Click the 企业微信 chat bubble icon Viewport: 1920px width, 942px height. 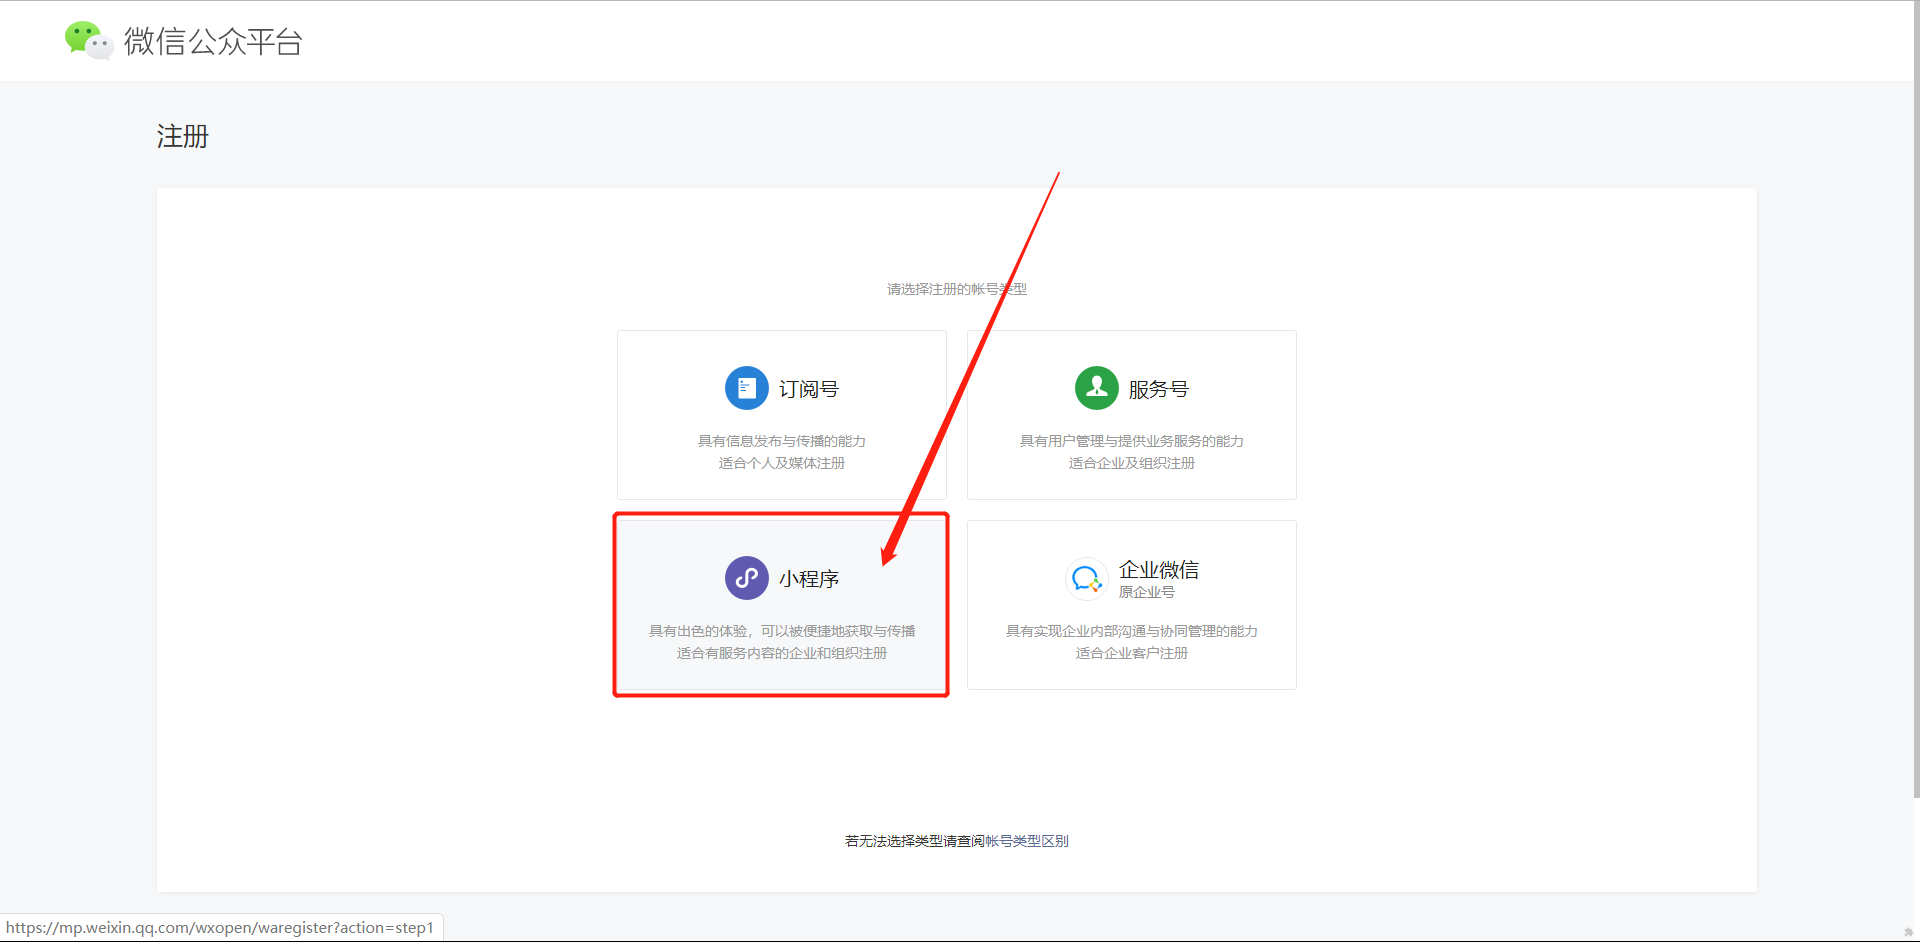(x=1086, y=578)
